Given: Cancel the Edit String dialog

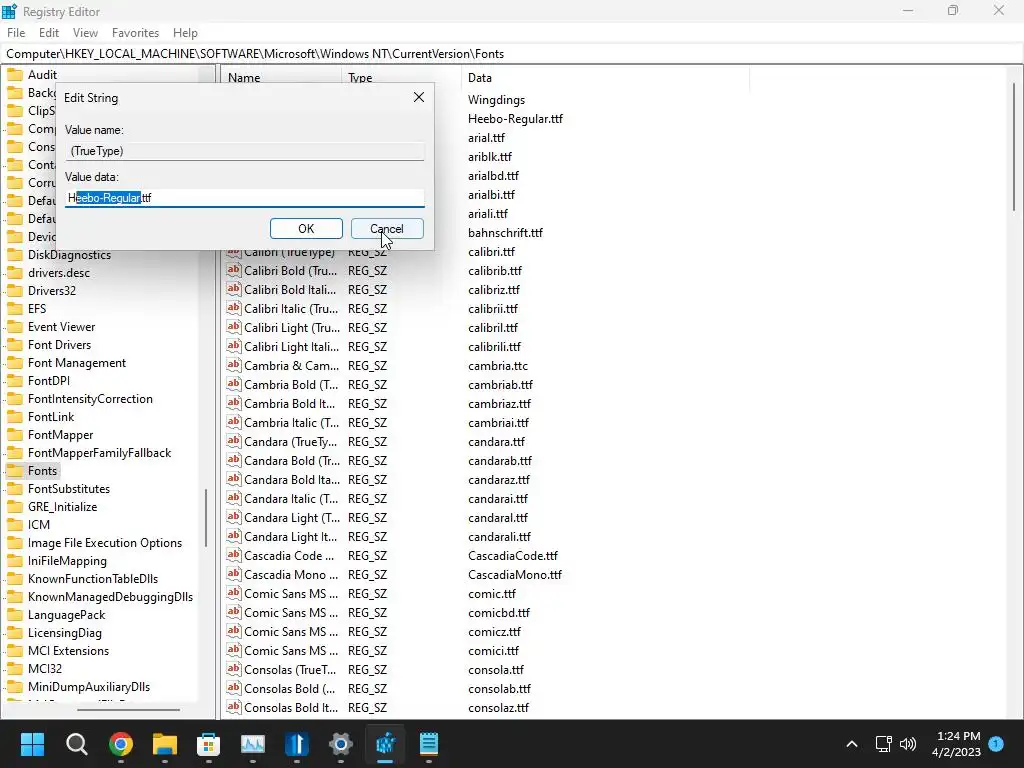Looking at the screenshot, I should pyautogui.click(x=387, y=229).
